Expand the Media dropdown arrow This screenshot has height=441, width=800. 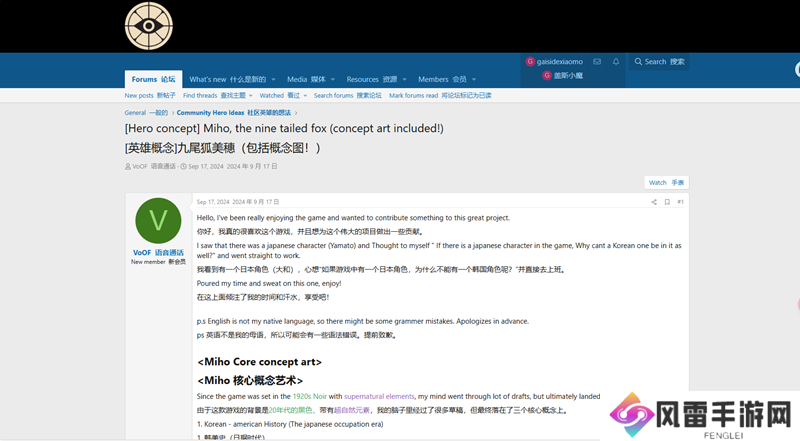coord(333,80)
